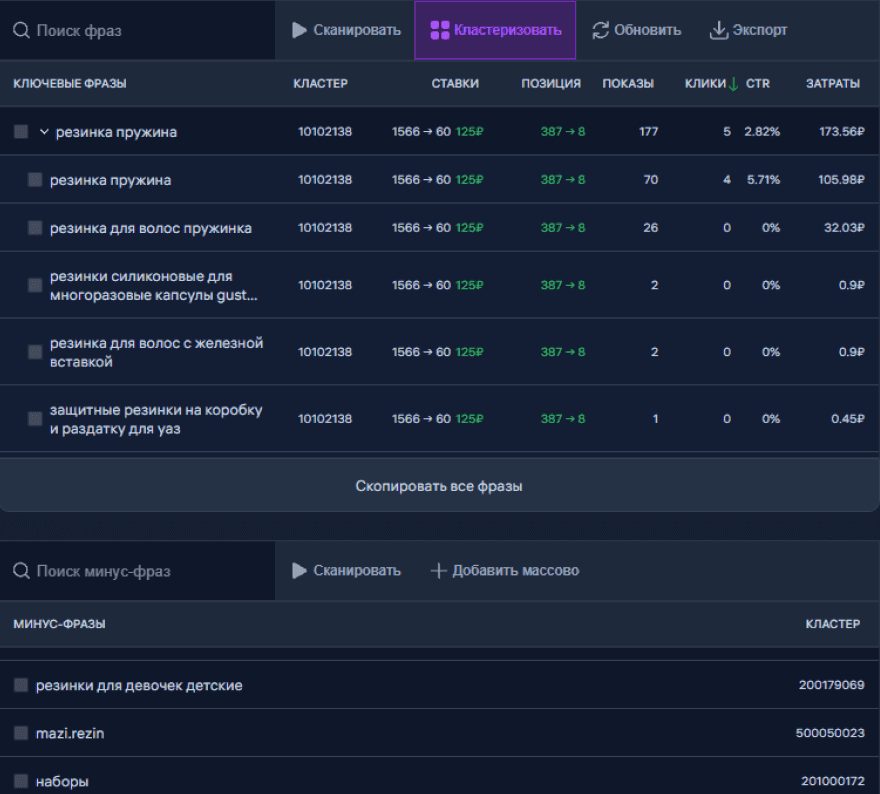Sort by Затраты column header
The width and height of the screenshot is (880, 794).
[832, 84]
